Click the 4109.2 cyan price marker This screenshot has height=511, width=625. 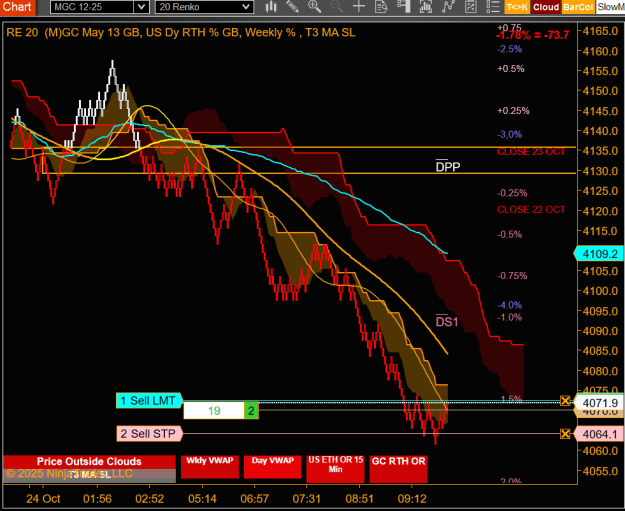[x=599, y=254]
